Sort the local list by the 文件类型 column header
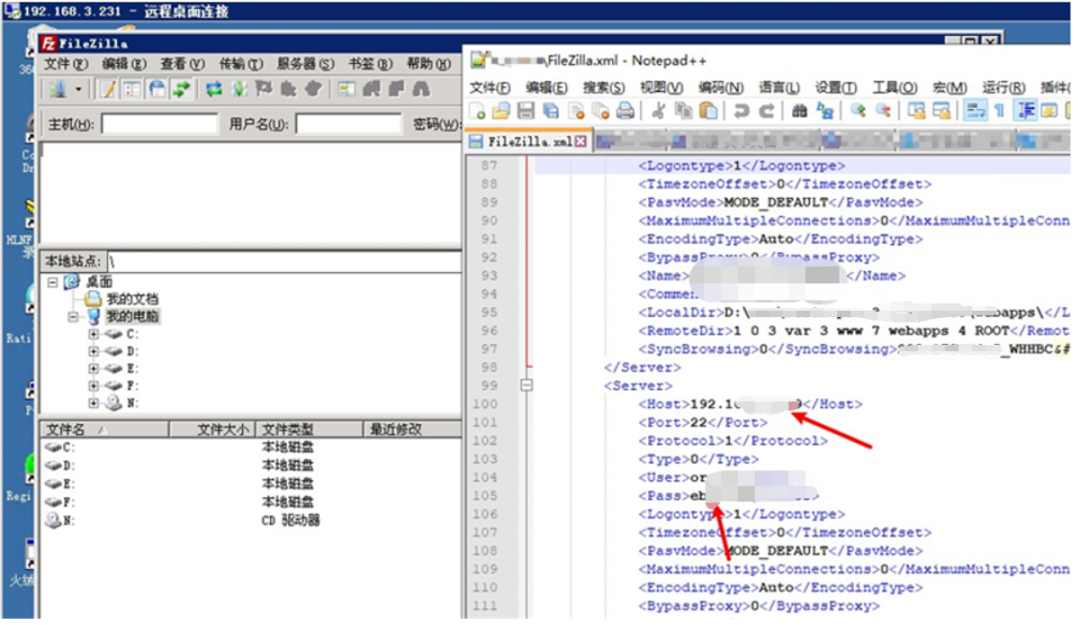Viewport: 1080px width, 625px height. (309, 430)
